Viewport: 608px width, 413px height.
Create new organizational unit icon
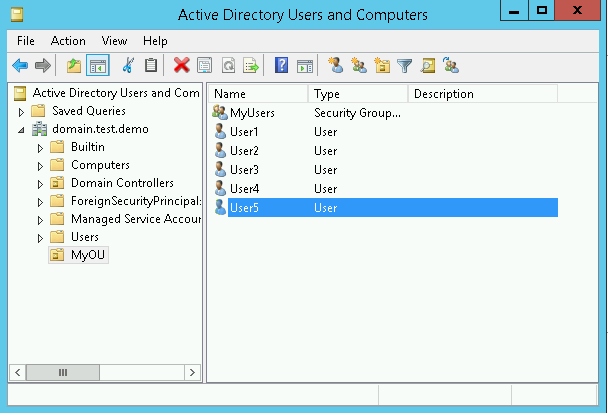coord(382,65)
